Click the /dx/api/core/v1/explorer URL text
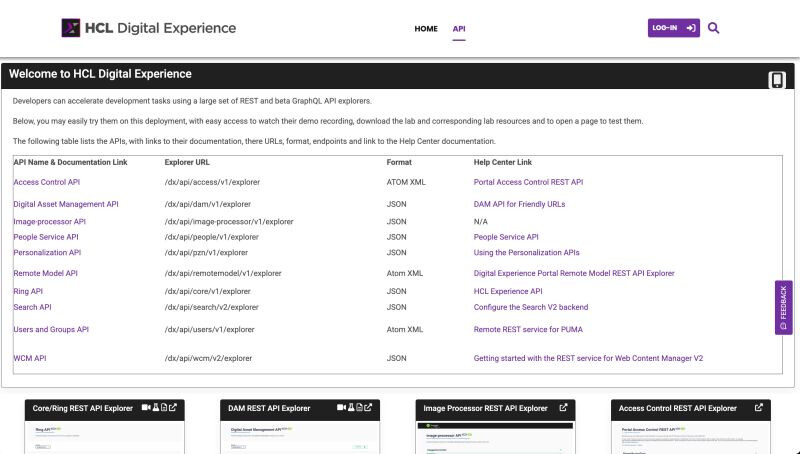Viewport: 800px width, 454px height. pos(208,291)
